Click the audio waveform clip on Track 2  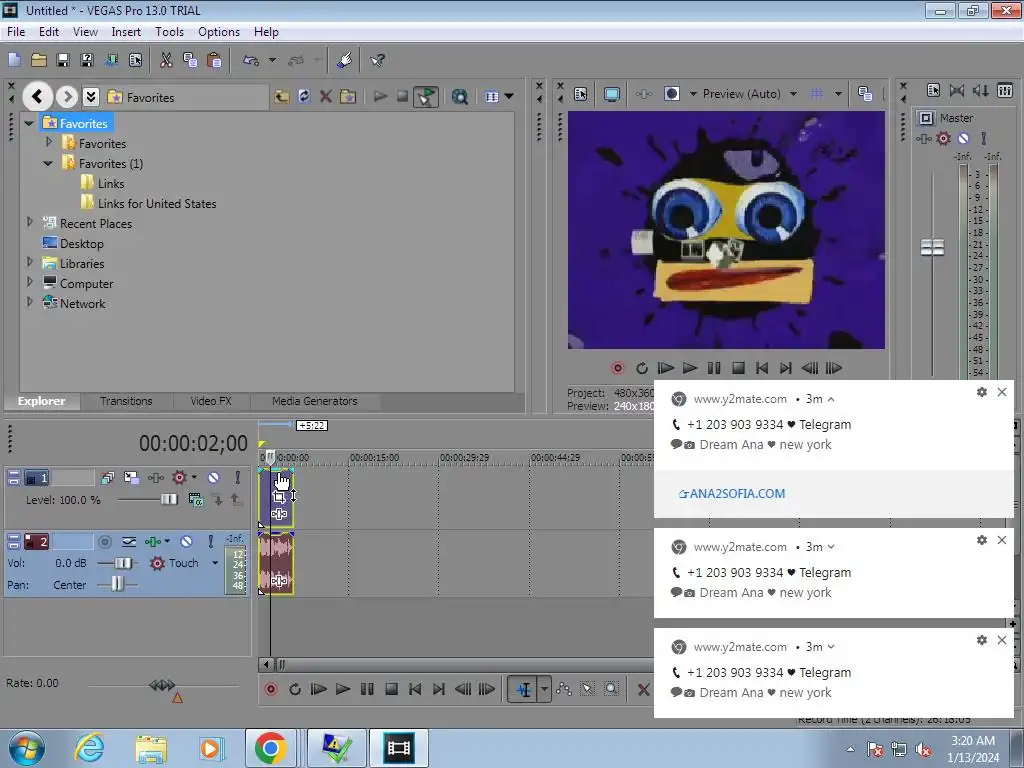click(276, 563)
